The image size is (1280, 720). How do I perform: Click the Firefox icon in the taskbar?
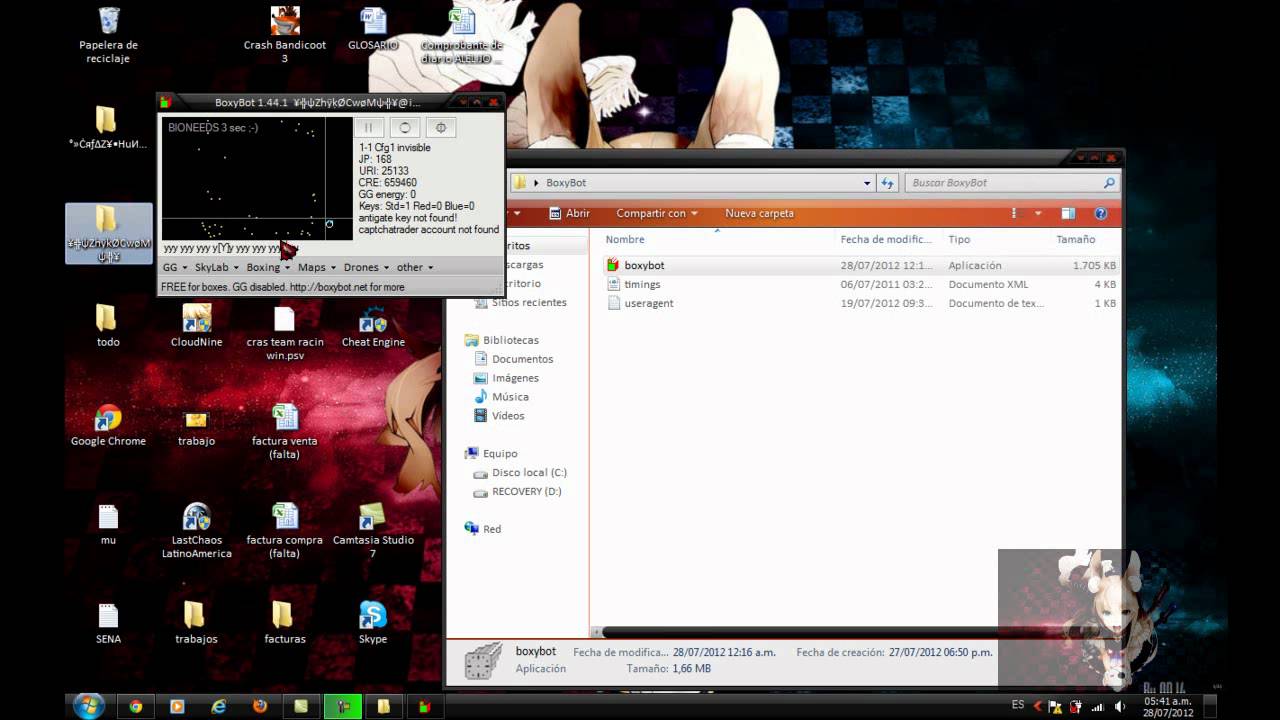coord(260,706)
